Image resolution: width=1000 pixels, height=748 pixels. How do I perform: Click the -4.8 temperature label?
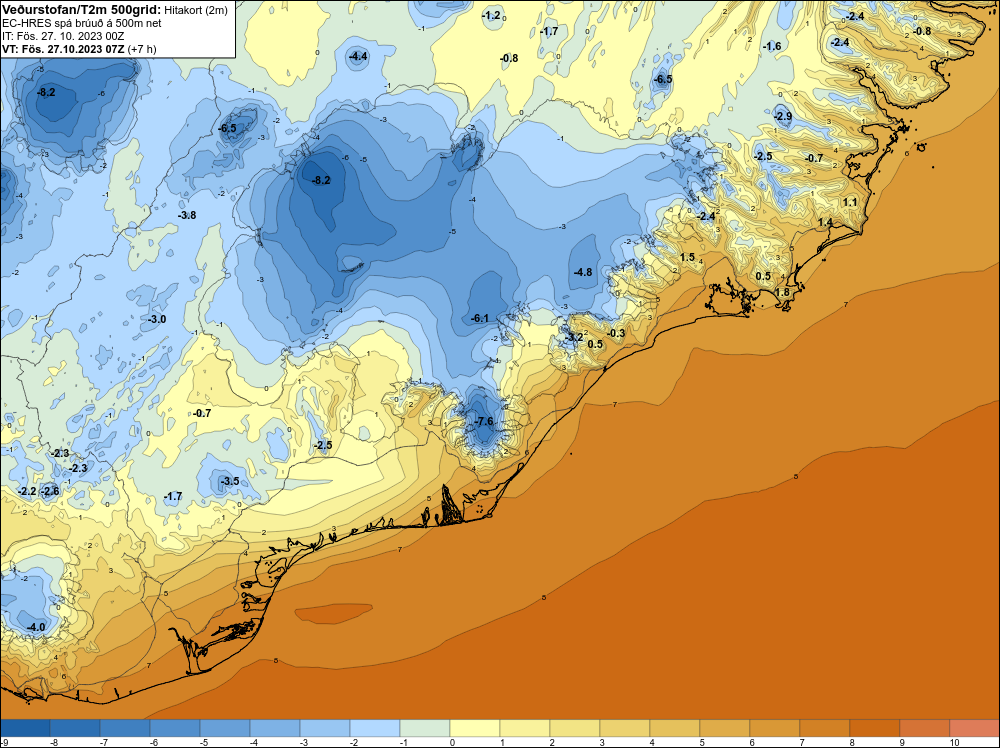[583, 272]
